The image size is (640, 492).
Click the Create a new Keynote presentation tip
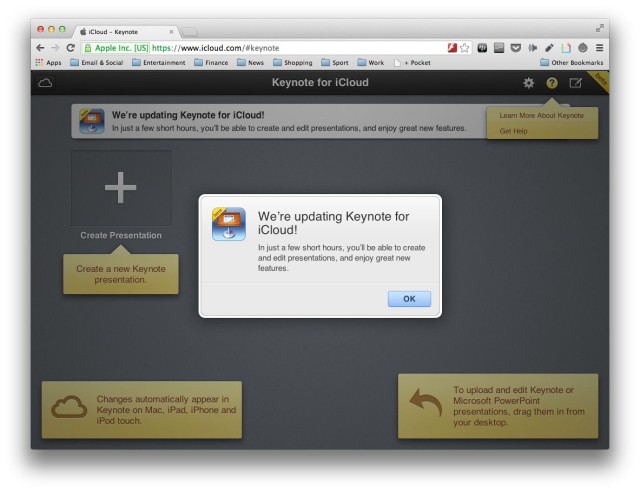click(121, 274)
